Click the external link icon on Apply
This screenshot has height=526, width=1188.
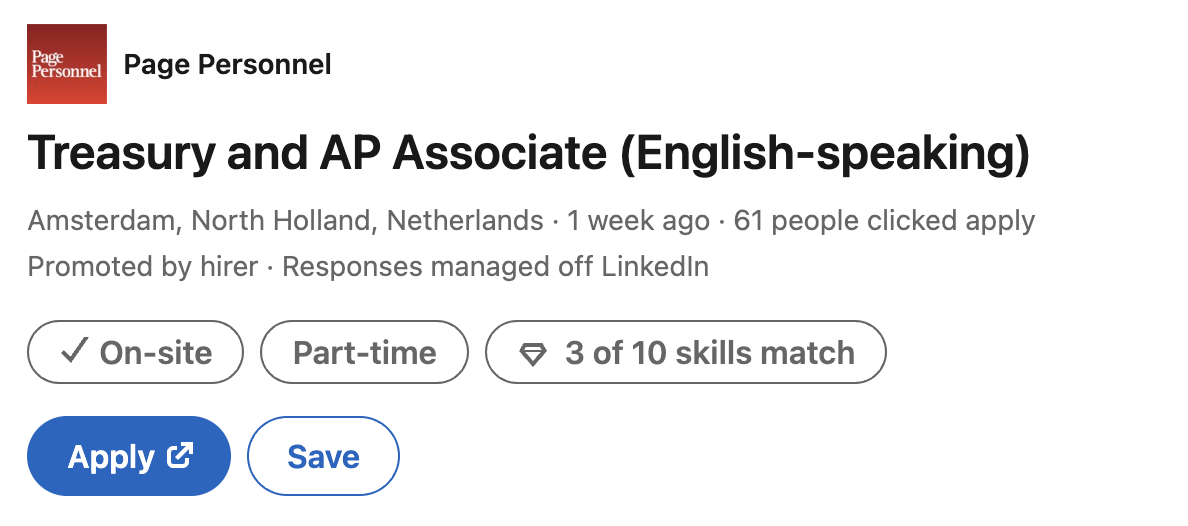(180, 455)
